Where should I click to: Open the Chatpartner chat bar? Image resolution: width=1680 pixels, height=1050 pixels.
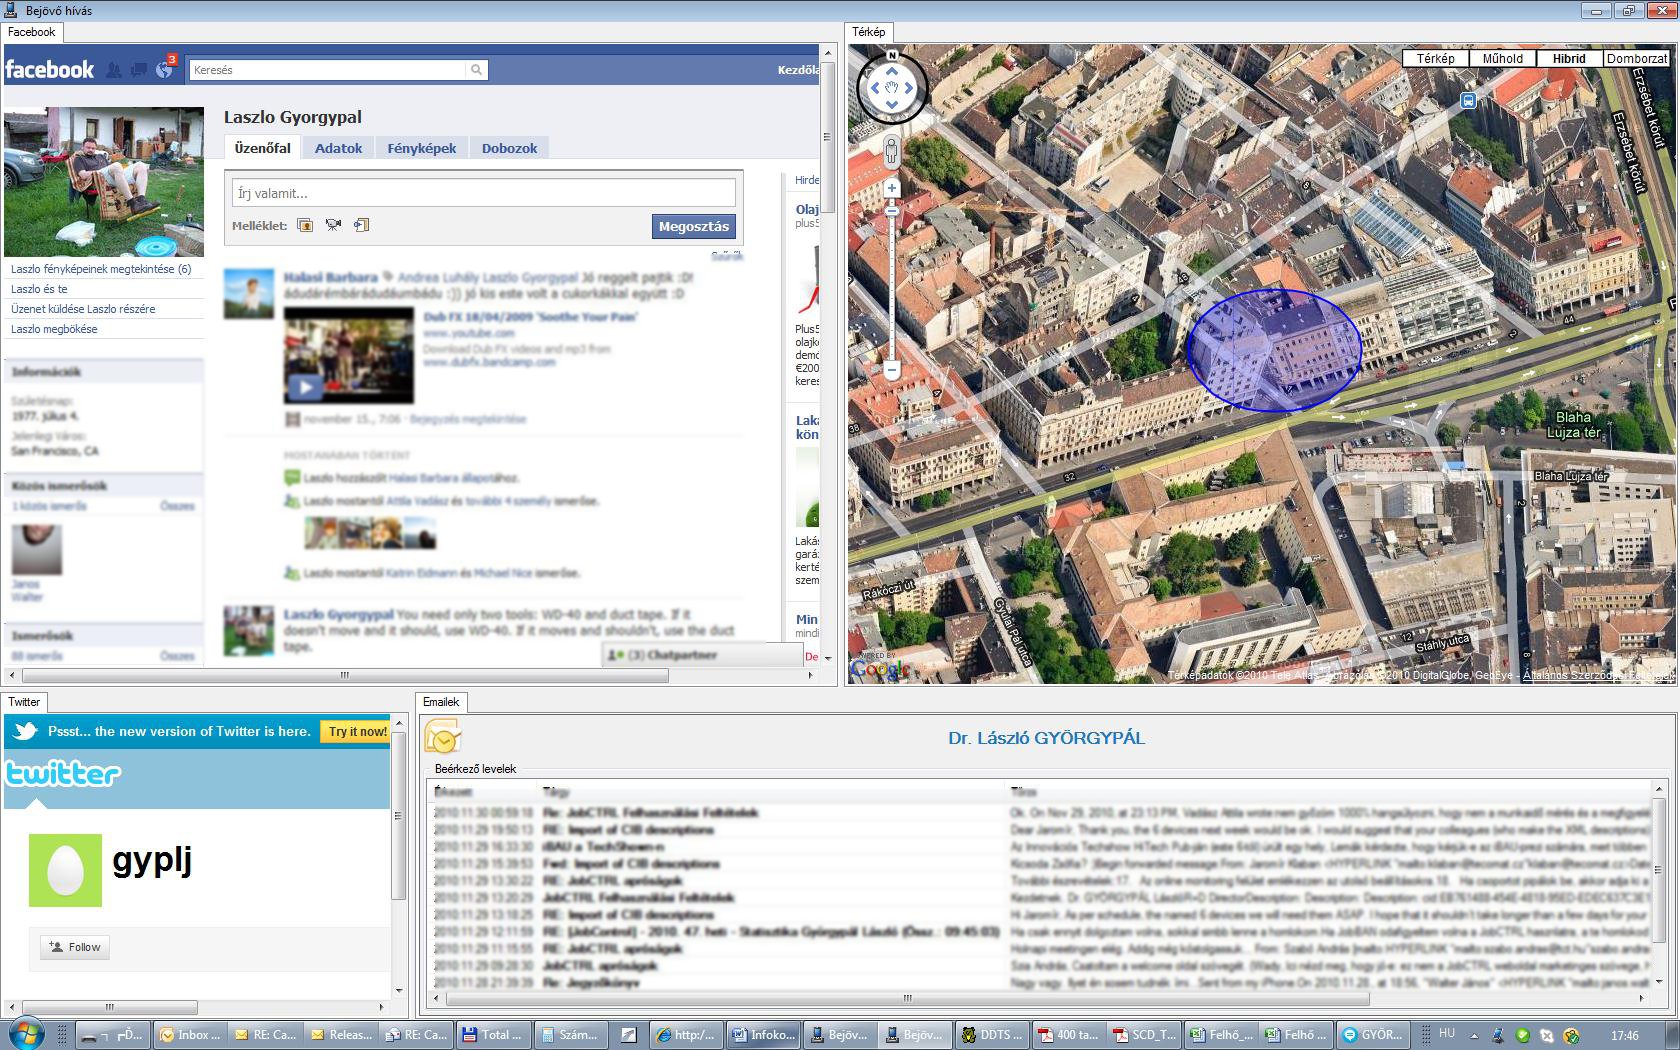(702, 655)
